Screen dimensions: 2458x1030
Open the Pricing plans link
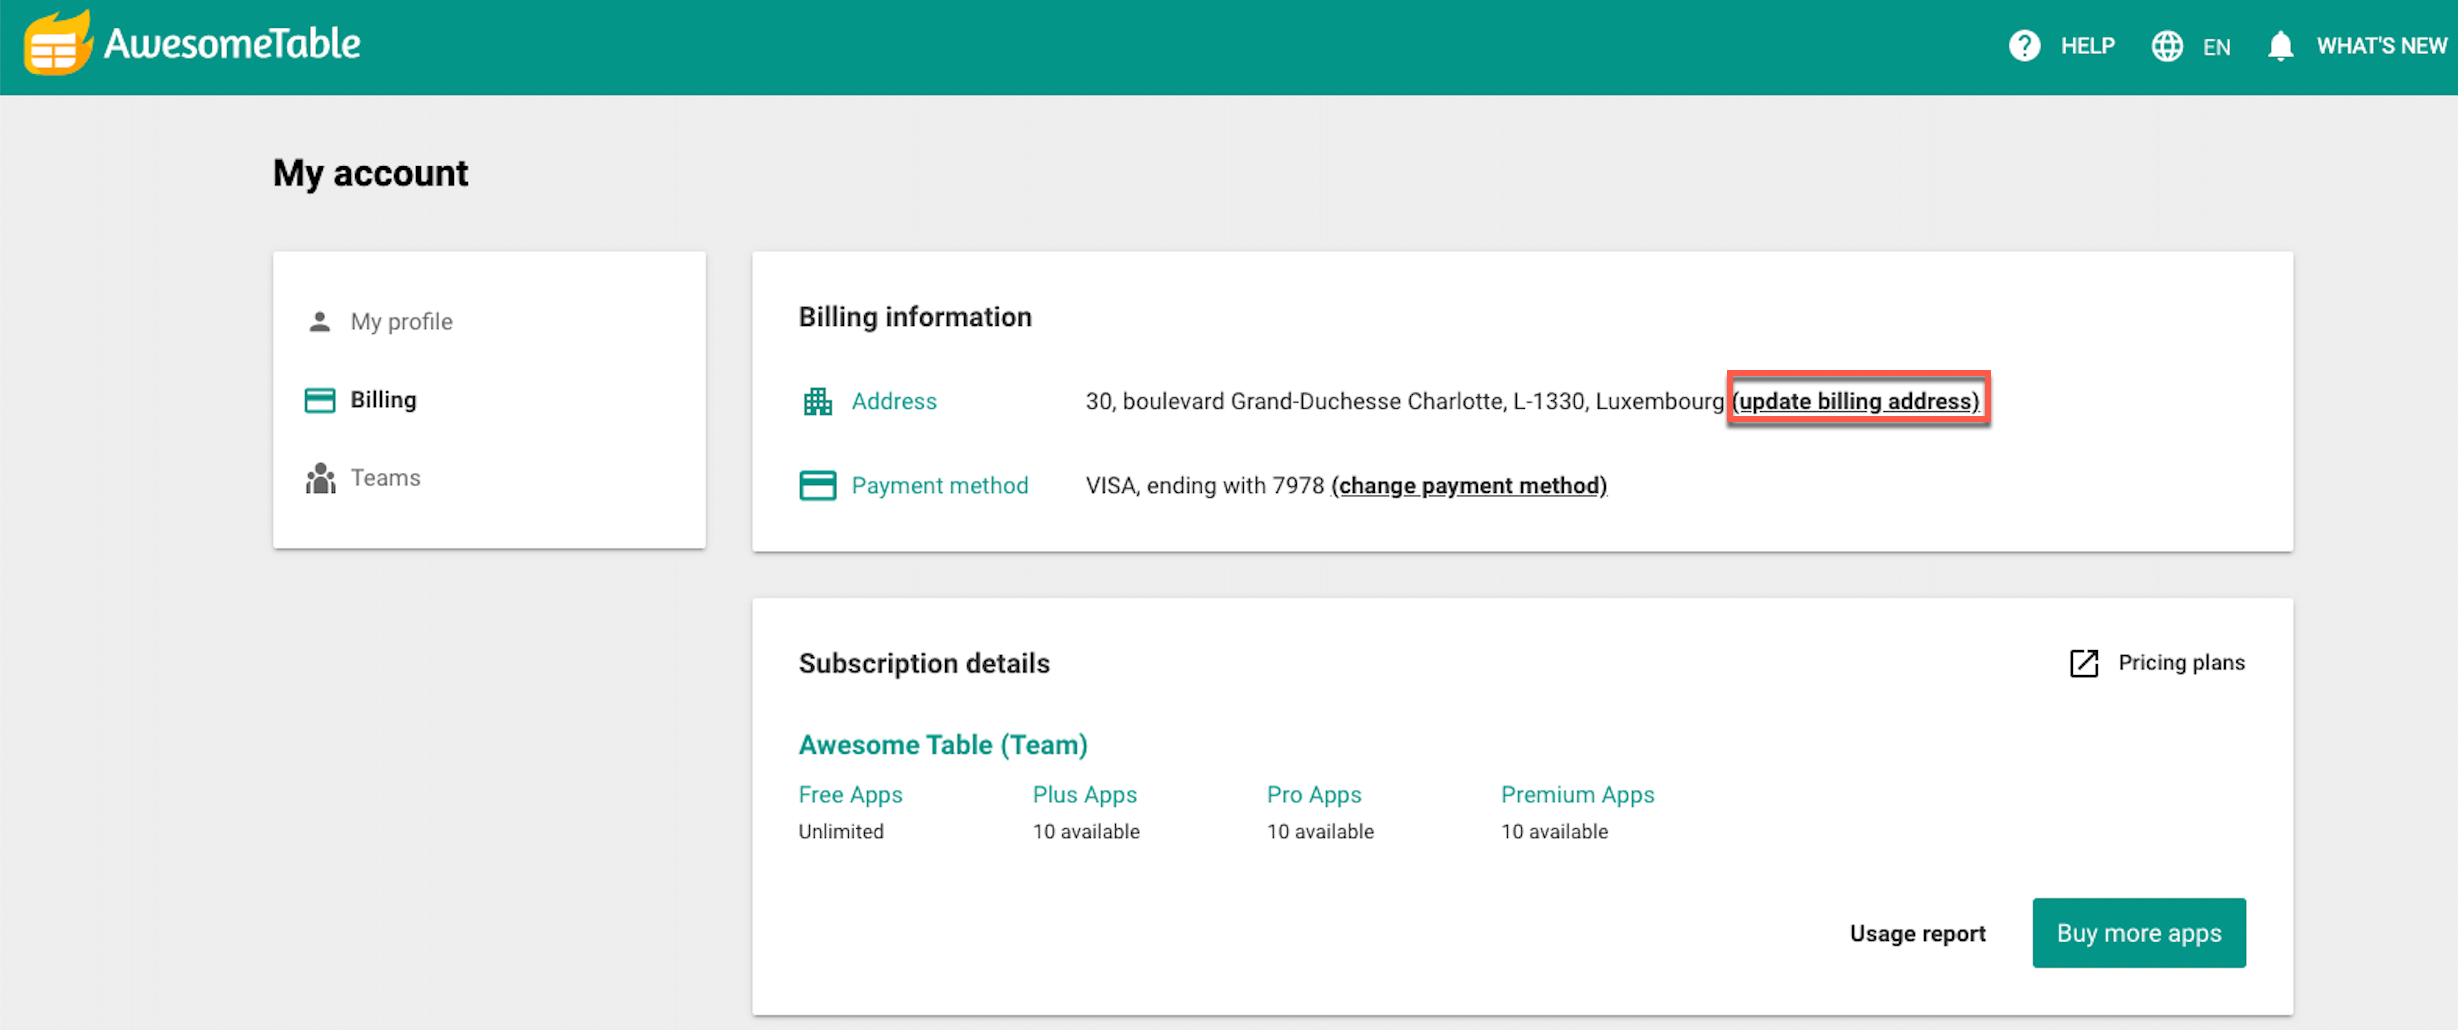pyautogui.click(x=2181, y=663)
